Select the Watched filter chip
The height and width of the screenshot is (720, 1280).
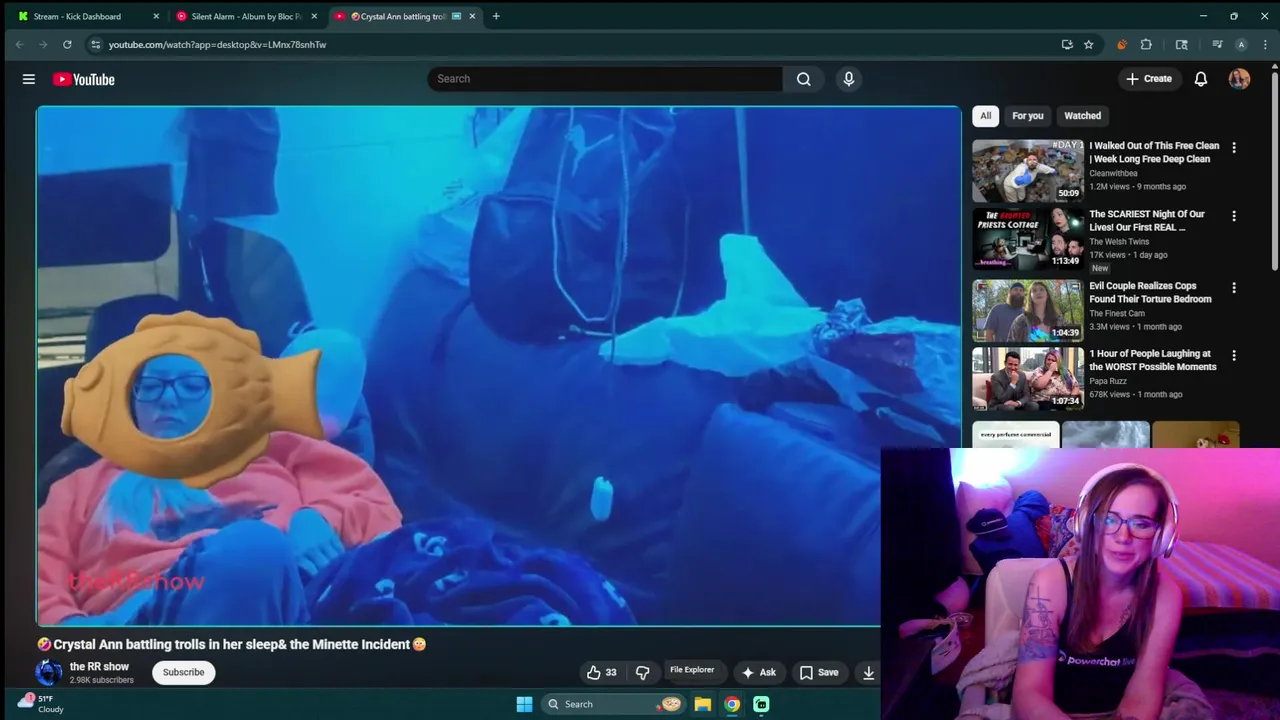1082,116
